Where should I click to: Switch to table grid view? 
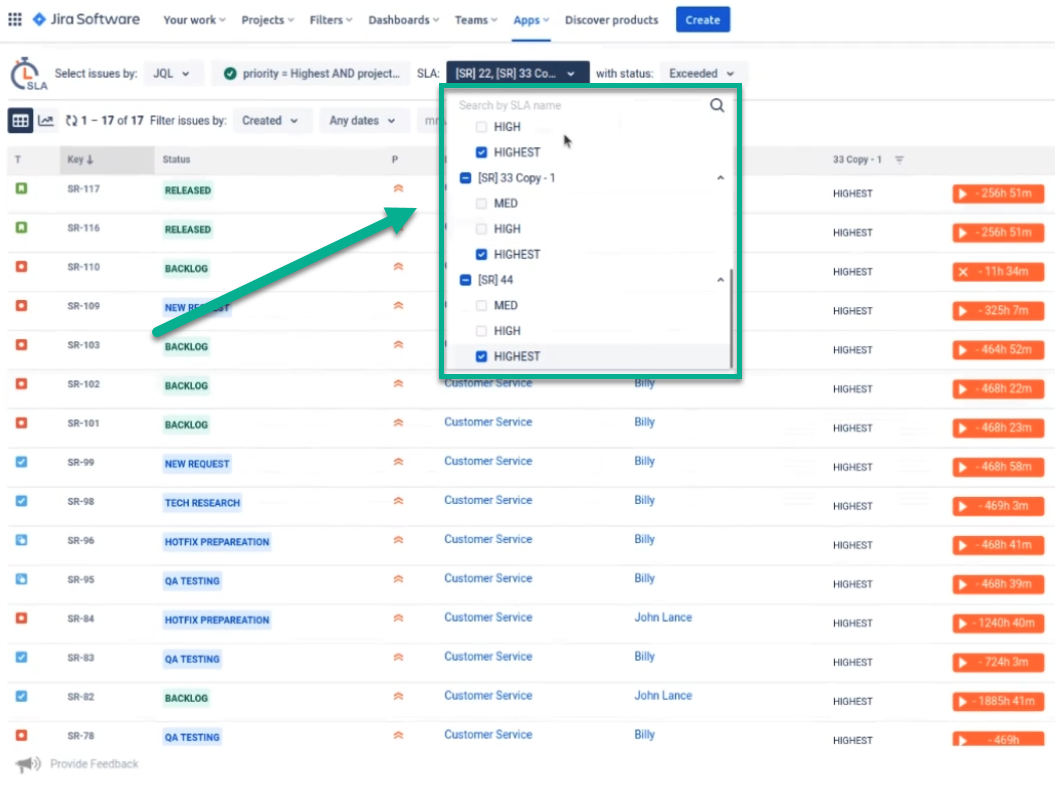(x=20, y=121)
